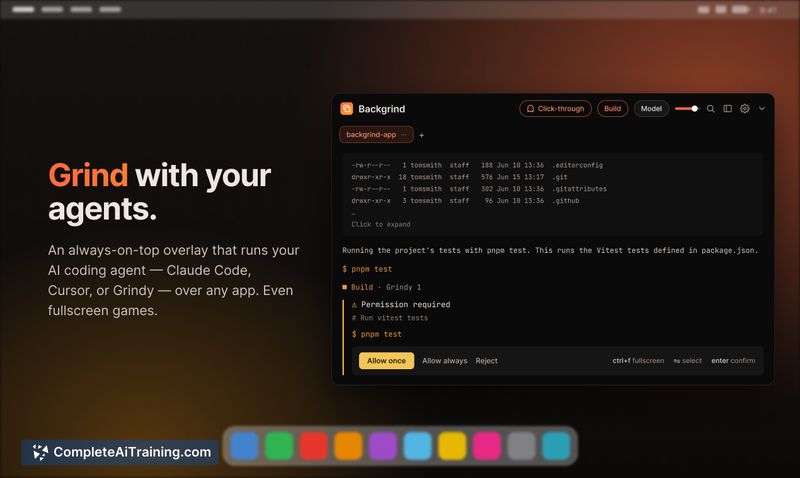Open the purple dock icon
Viewport: 800px width, 478px height.
tap(383, 446)
